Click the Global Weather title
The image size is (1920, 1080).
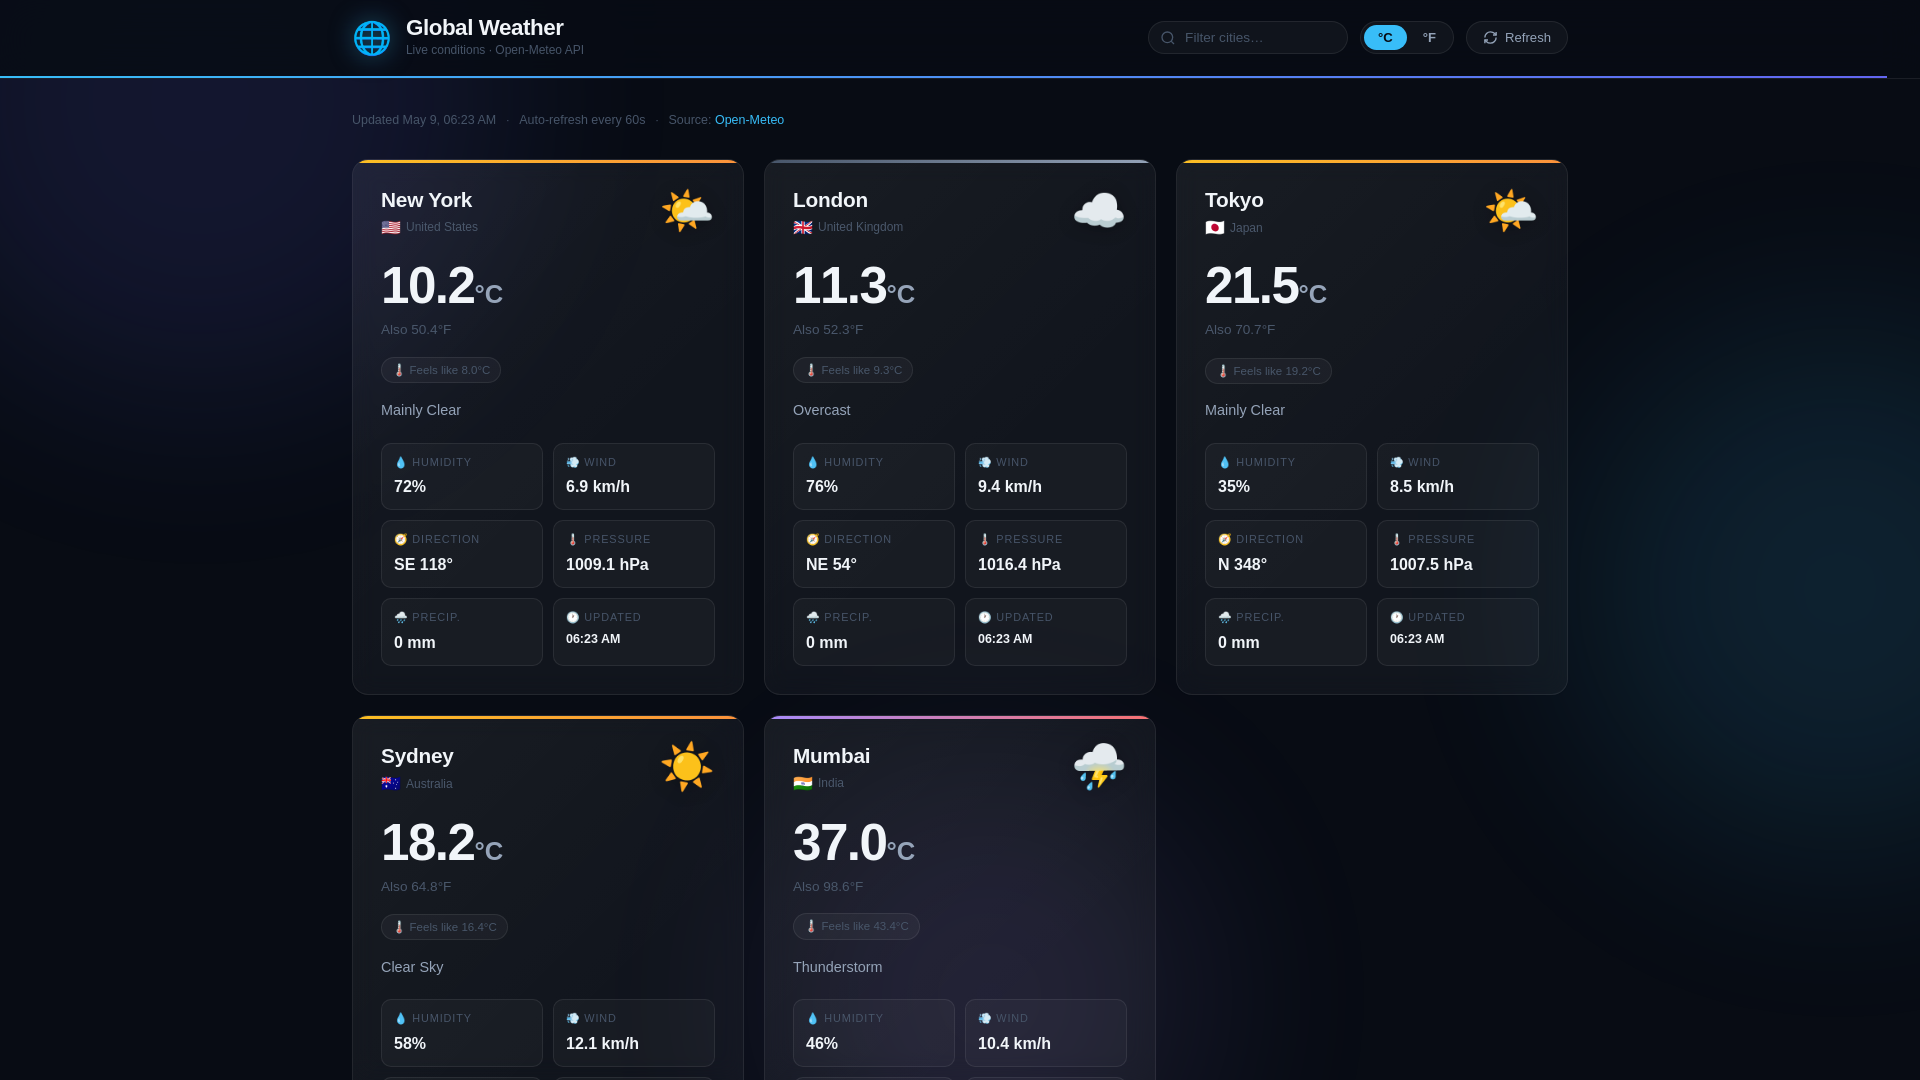pyautogui.click(x=485, y=28)
